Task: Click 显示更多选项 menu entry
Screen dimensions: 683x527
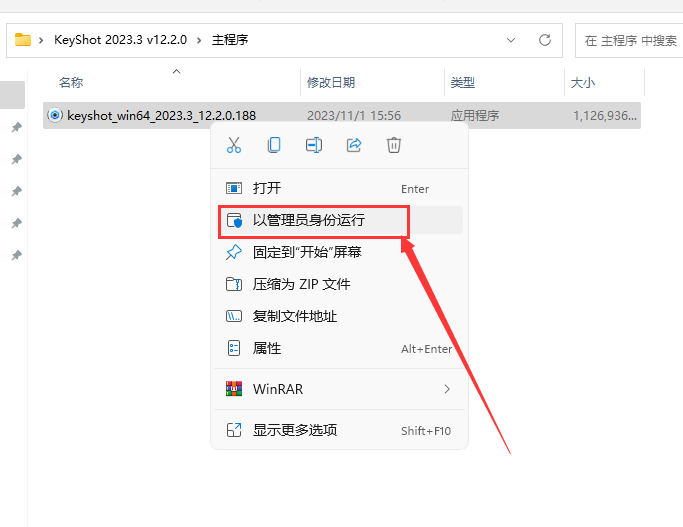Action: point(339,430)
